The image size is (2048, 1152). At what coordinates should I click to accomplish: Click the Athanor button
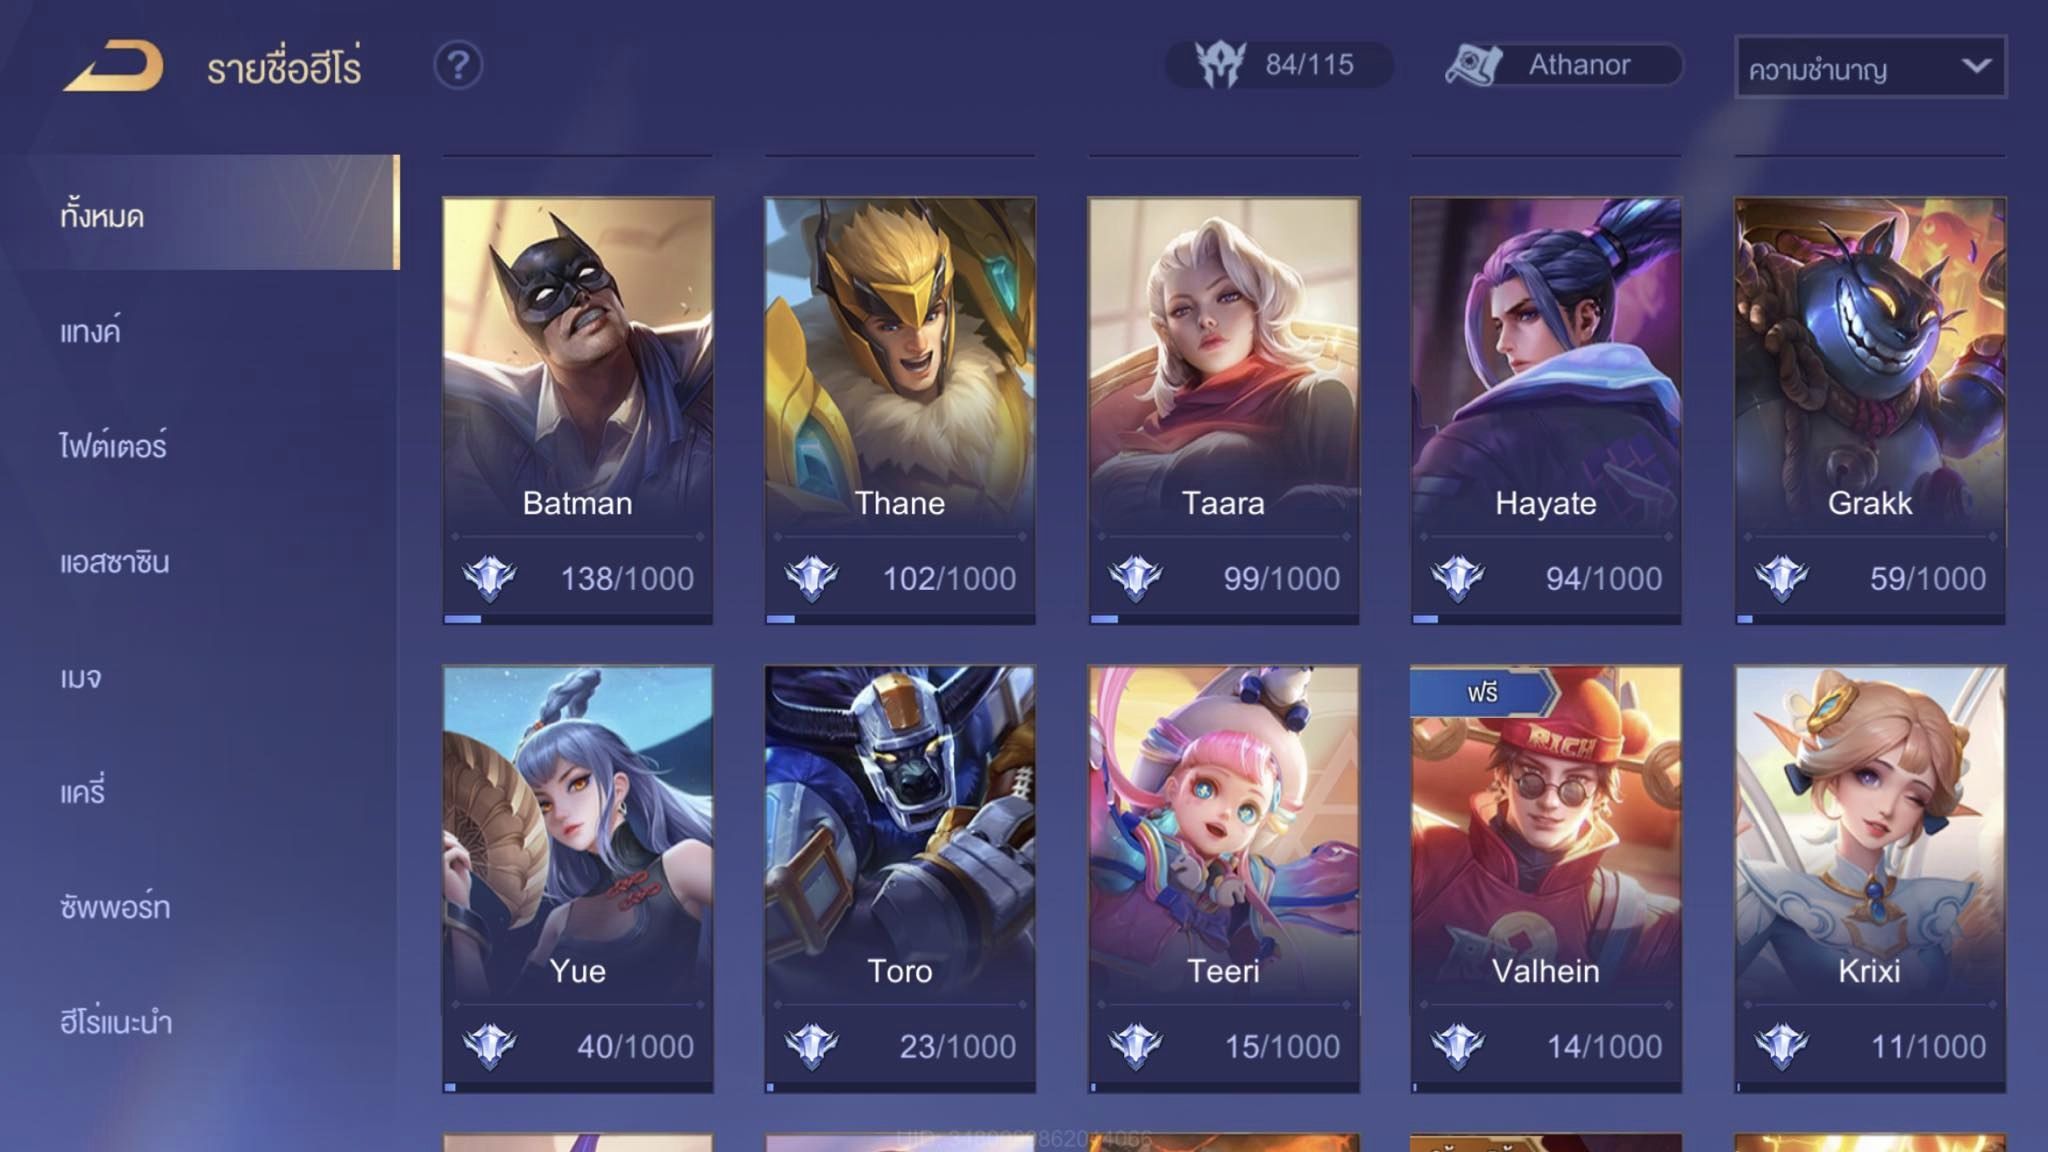(x=1564, y=65)
